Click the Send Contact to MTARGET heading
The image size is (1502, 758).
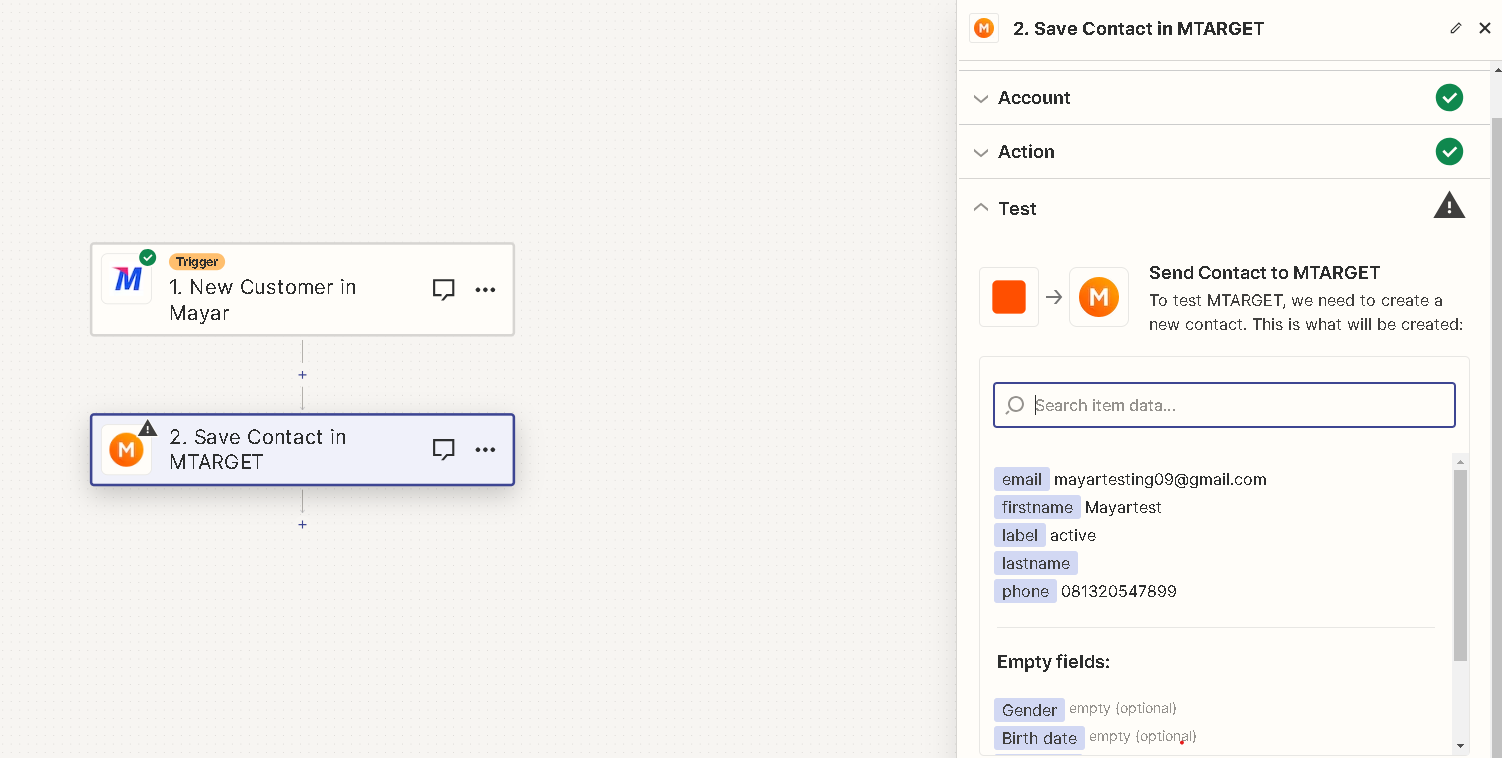[1264, 272]
